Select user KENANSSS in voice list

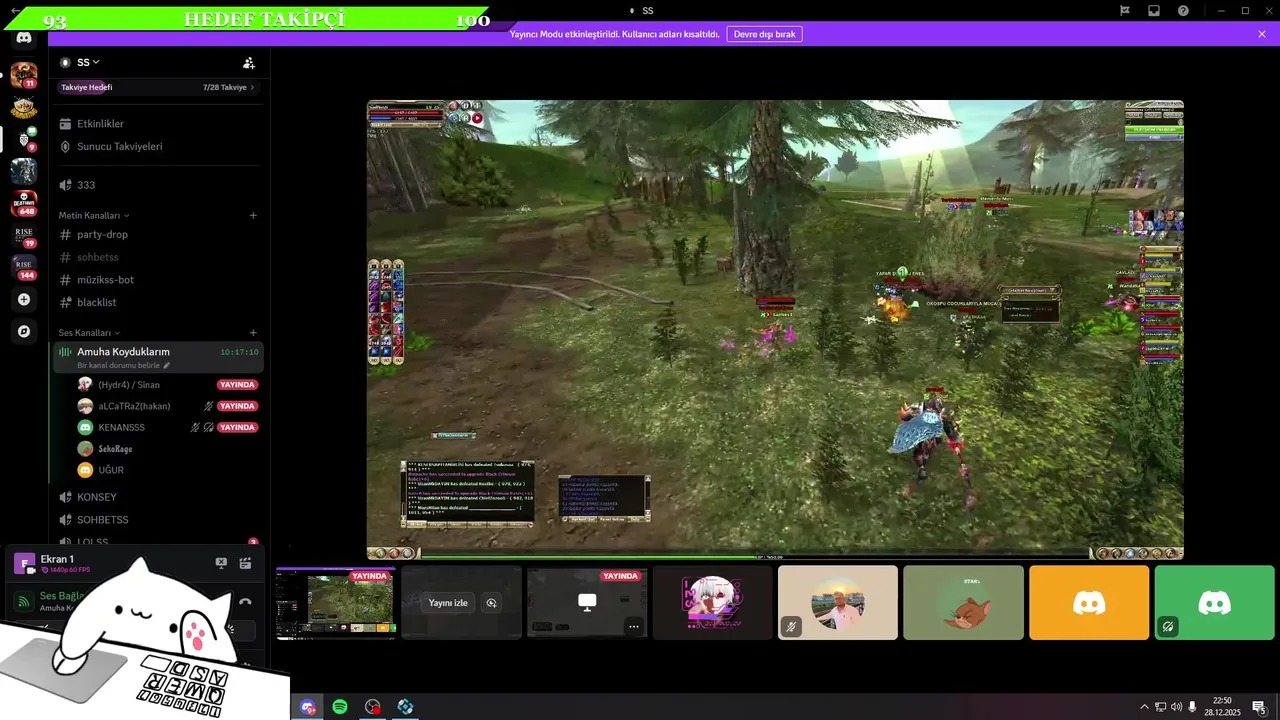[x=121, y=427]
